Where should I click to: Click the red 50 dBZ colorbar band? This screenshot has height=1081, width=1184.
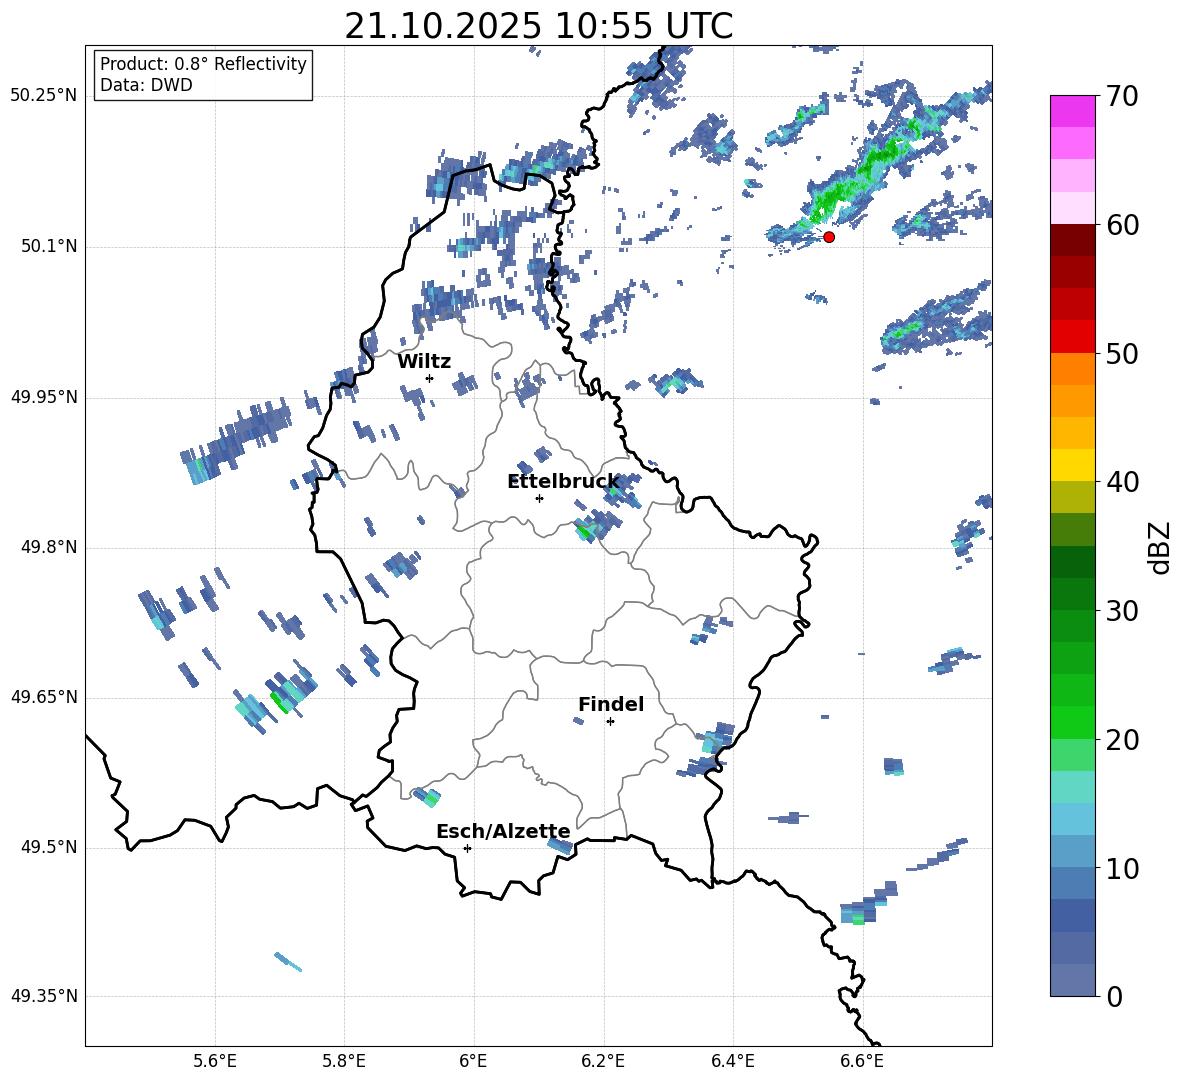pos(1073,337)
